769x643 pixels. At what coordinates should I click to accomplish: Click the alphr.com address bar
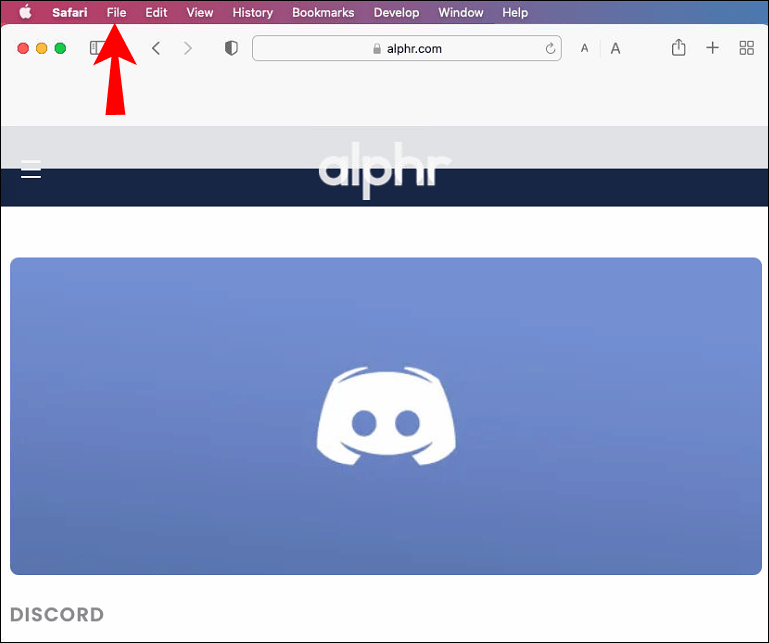tap(407, 48)
